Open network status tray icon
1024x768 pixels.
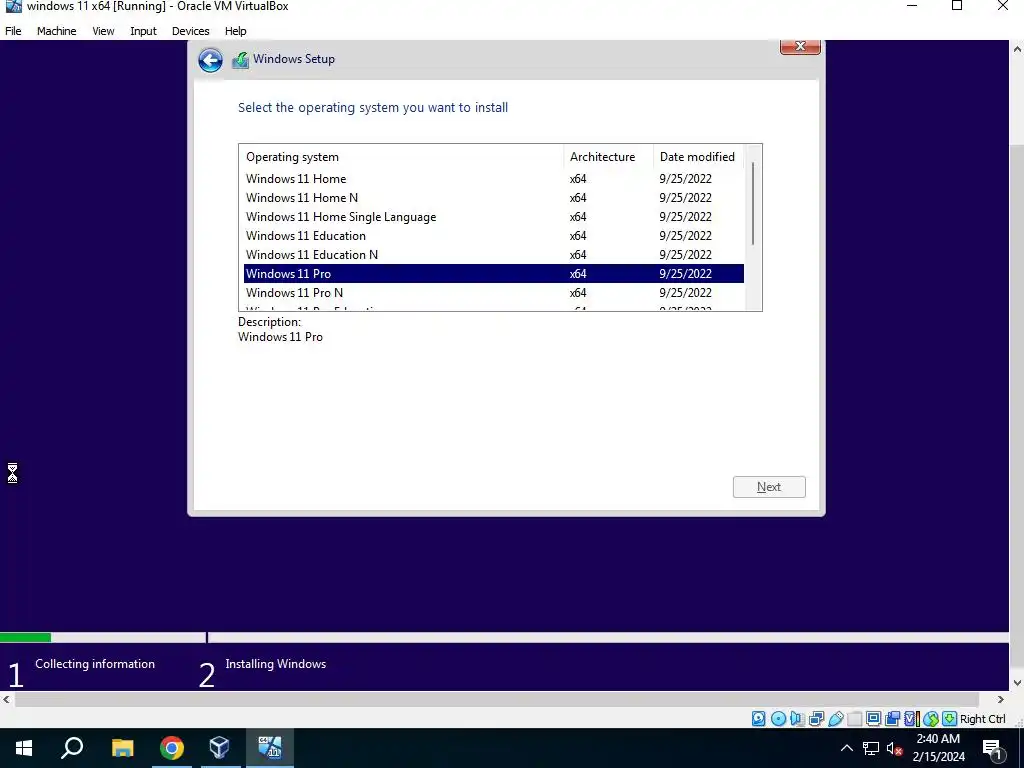pyautogui.click(x=871, y=748)
